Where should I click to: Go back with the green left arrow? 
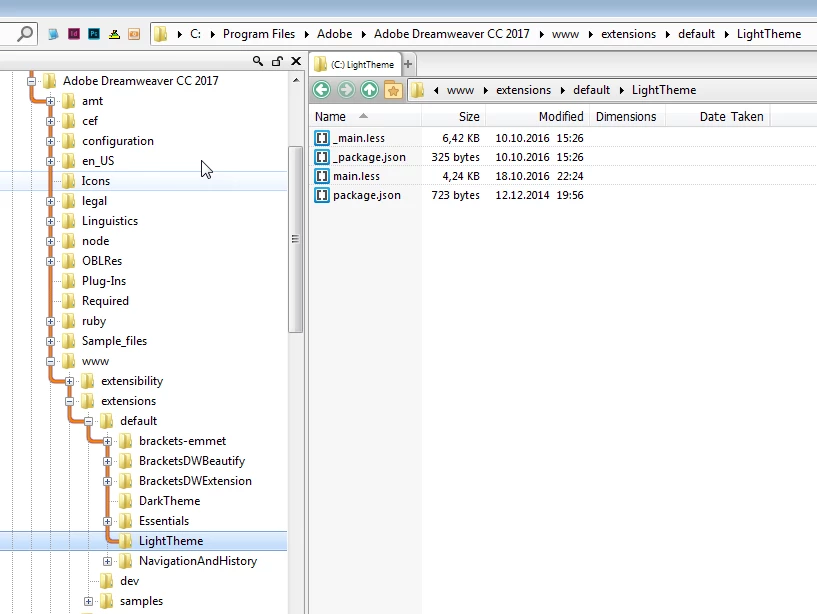point(322,90)
